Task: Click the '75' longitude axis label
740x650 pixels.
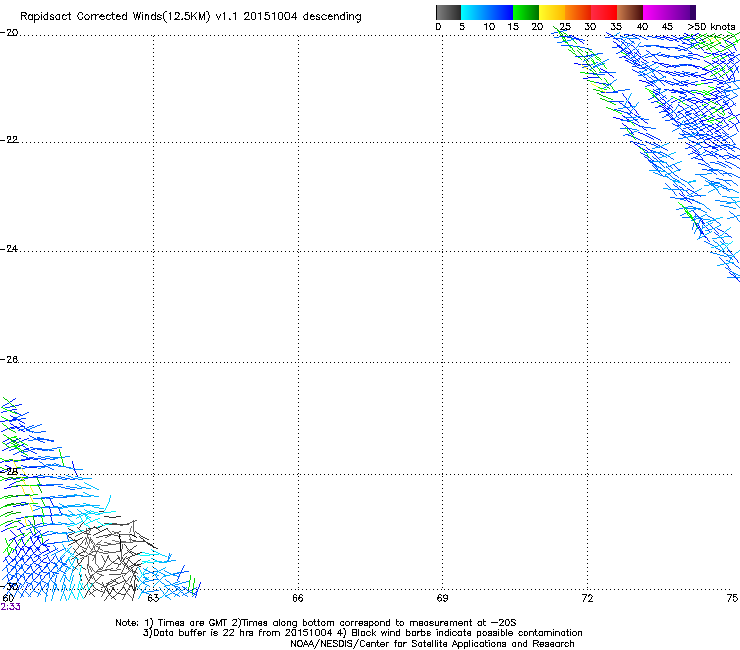Action: tap(732, 599)
